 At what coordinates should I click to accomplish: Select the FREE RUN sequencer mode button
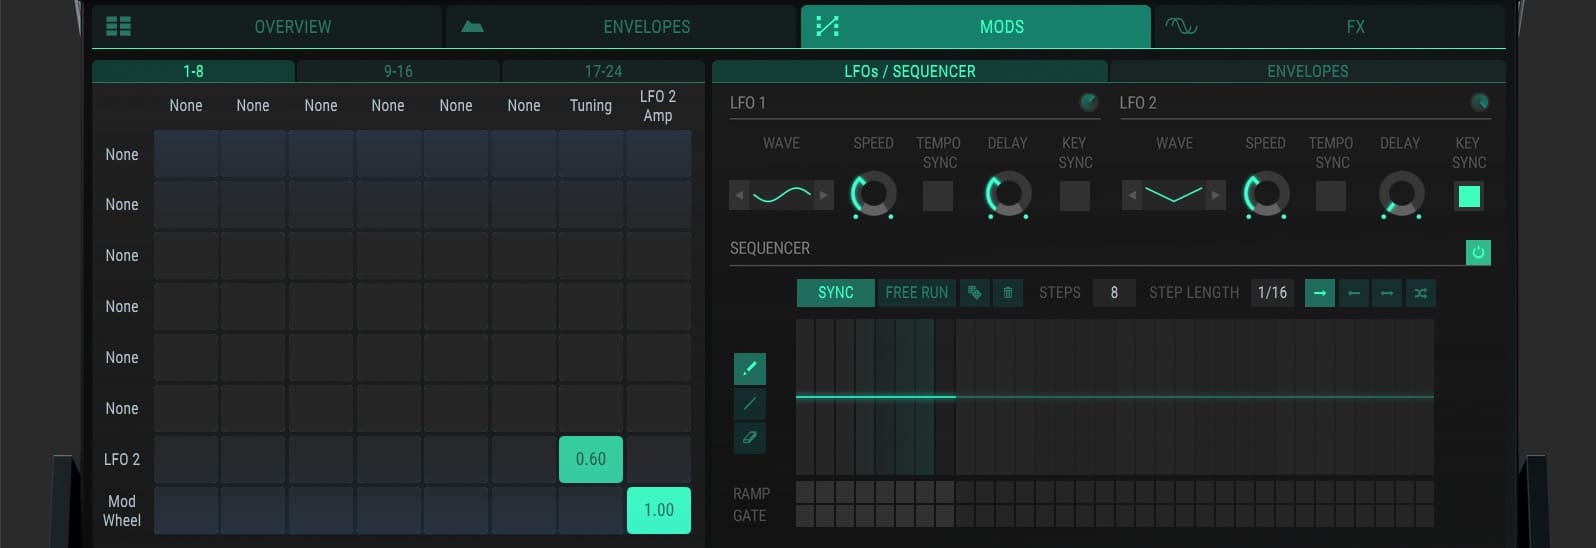(917, 292)
